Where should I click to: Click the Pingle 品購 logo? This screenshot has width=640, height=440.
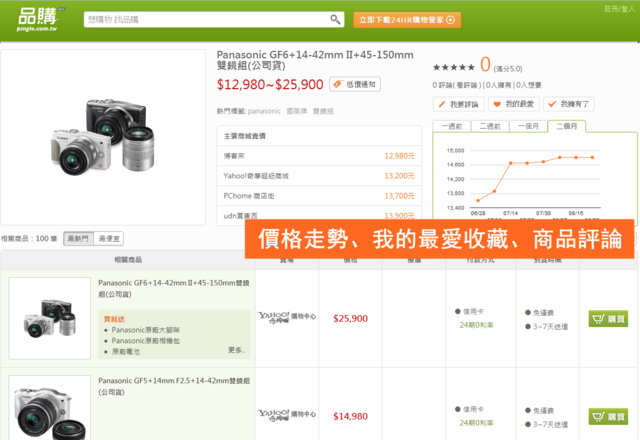coord(40,19)
